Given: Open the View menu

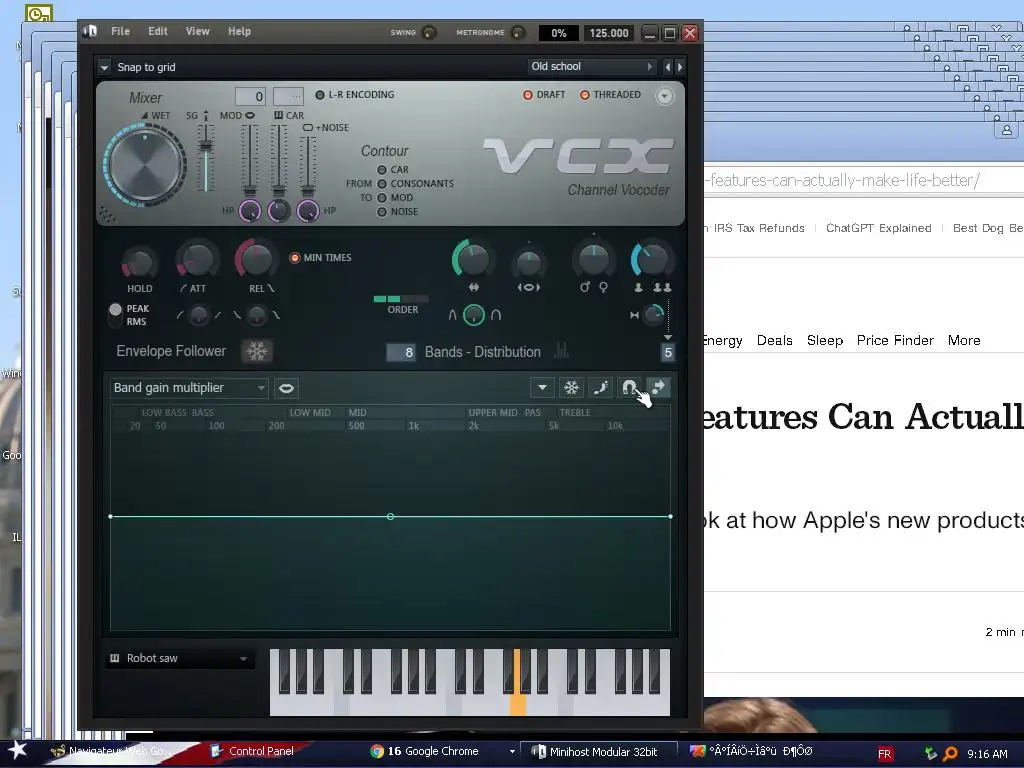Looking at the screenshot, I should pos(197,31).
